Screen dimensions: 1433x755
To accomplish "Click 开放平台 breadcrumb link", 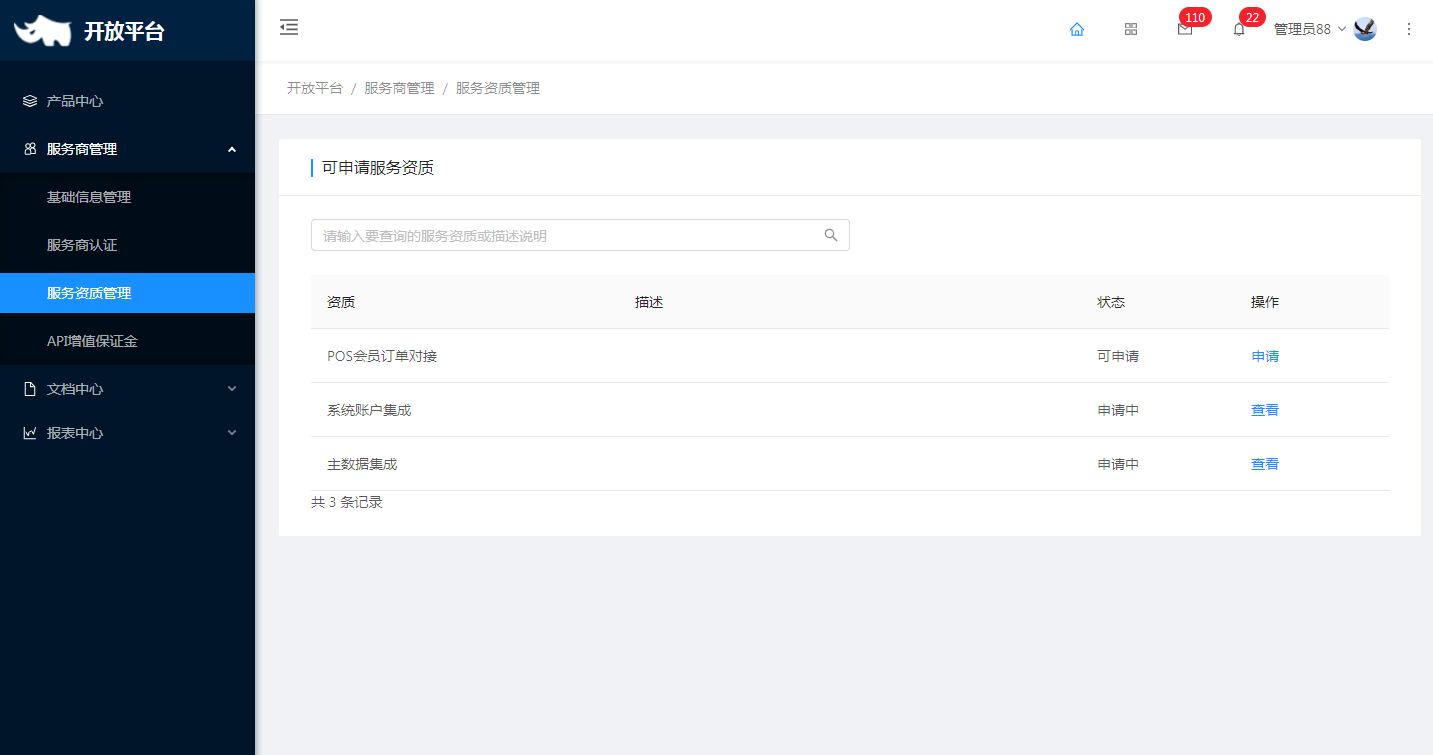I will coord(315,88).
